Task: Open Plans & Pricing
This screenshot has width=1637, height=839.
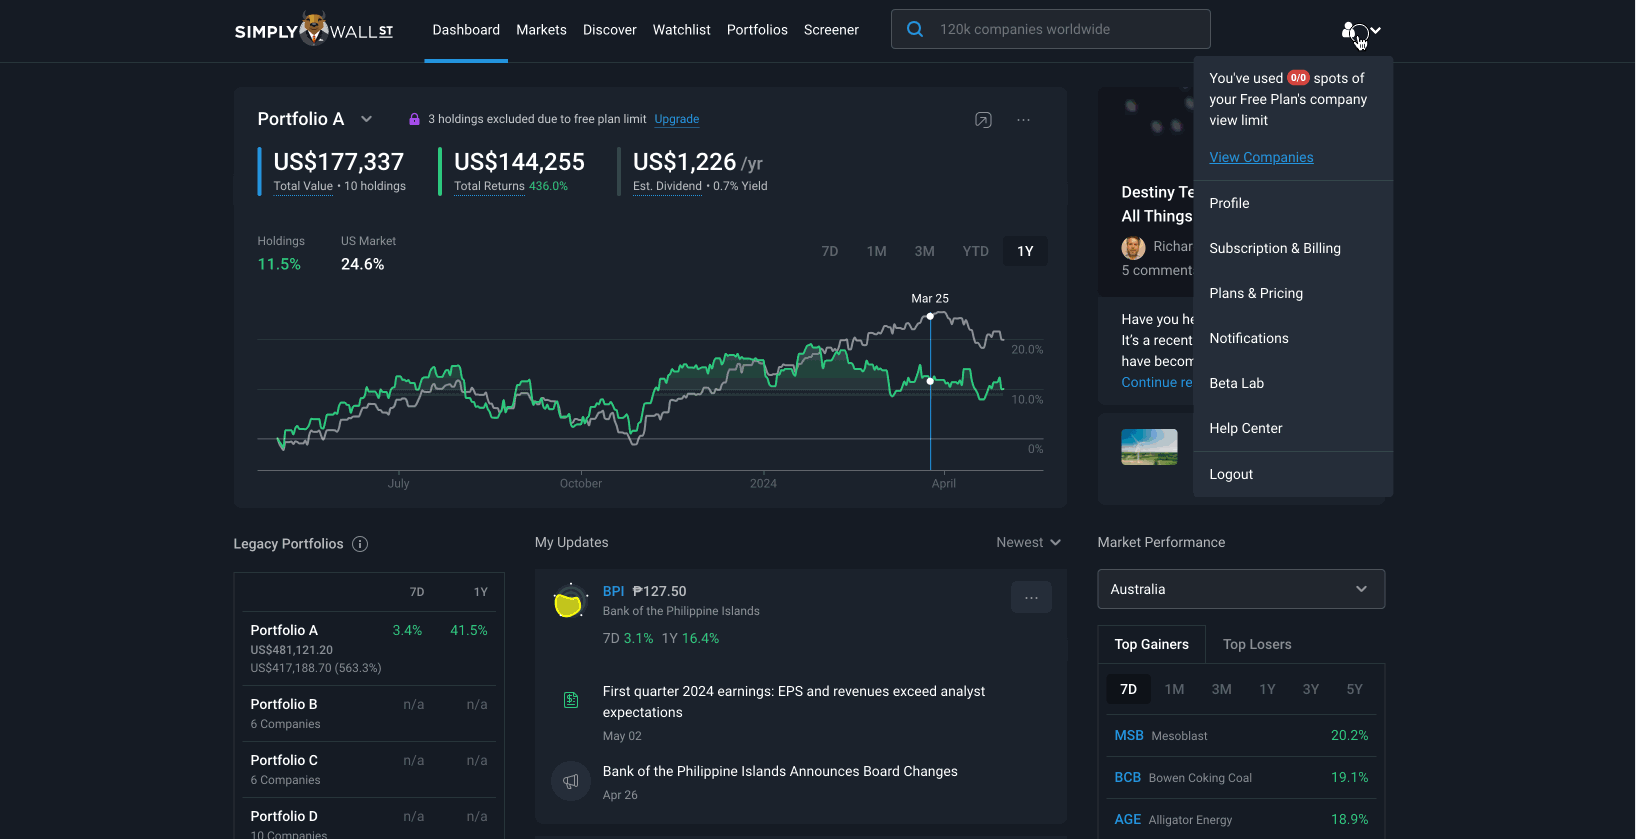Action: pos(1293,293)
